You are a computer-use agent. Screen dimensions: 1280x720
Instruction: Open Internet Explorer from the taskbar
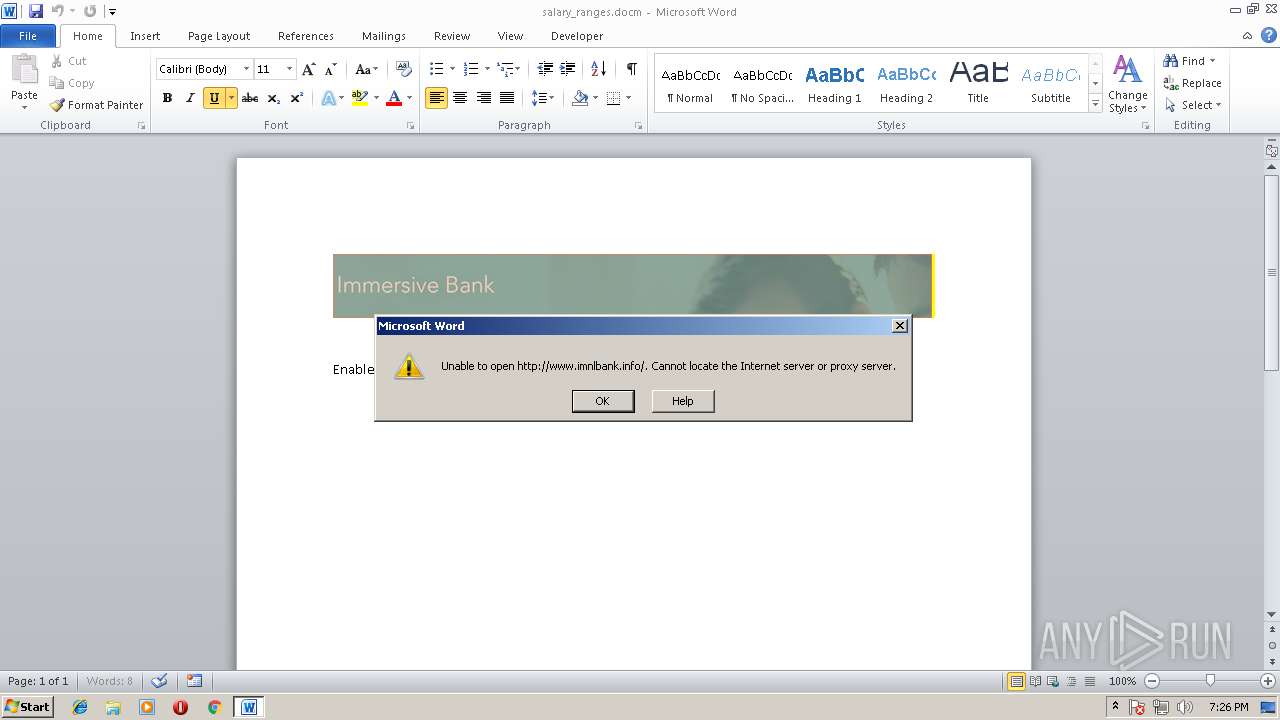coord(80,707)
